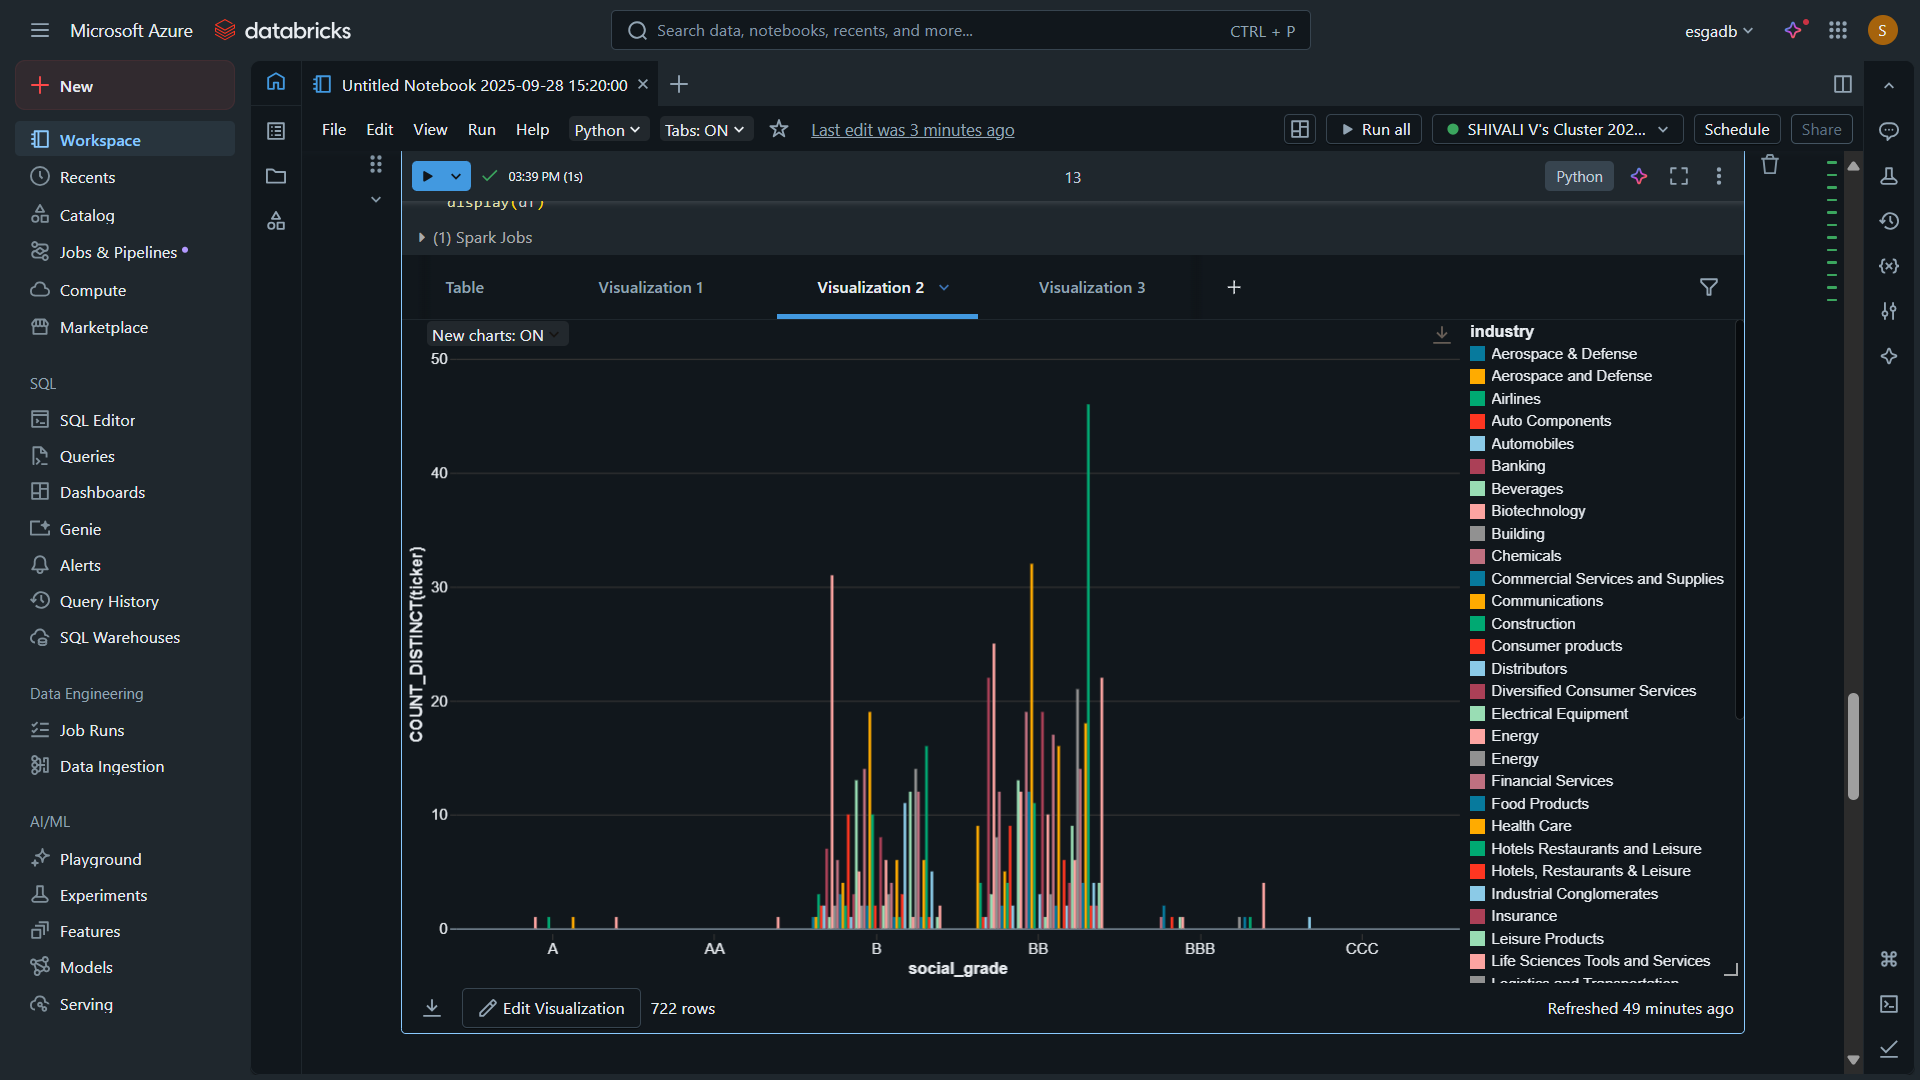Click Edit Visualization button
The height and width of the screenshot is (1080, 1920).
point(551,1008)
